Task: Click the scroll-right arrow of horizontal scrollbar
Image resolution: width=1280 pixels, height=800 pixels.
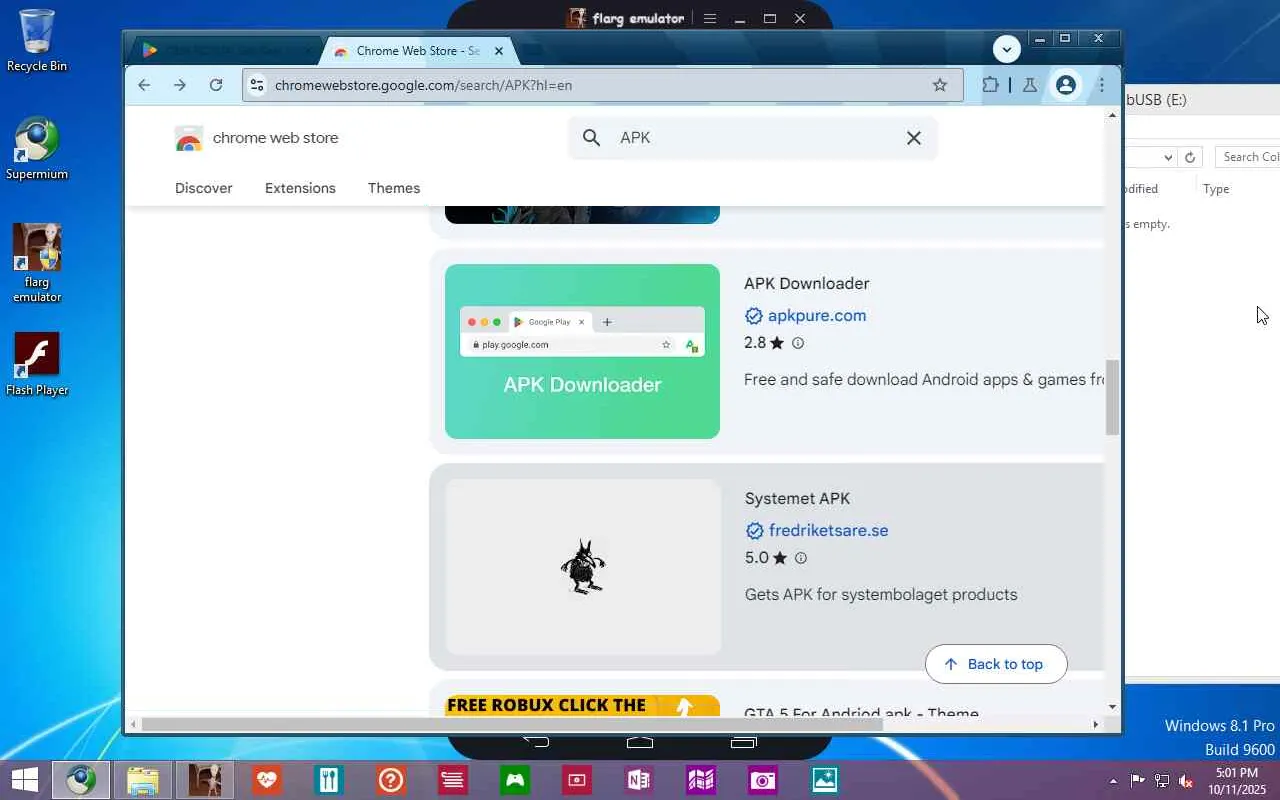Action: click(x=1096, y=724)
